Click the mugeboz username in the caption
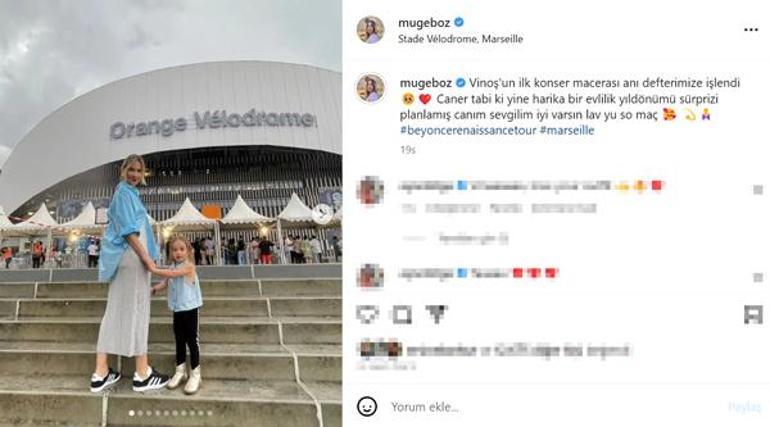770x427 pixels. pyautogui.click(x=426, y=83)
